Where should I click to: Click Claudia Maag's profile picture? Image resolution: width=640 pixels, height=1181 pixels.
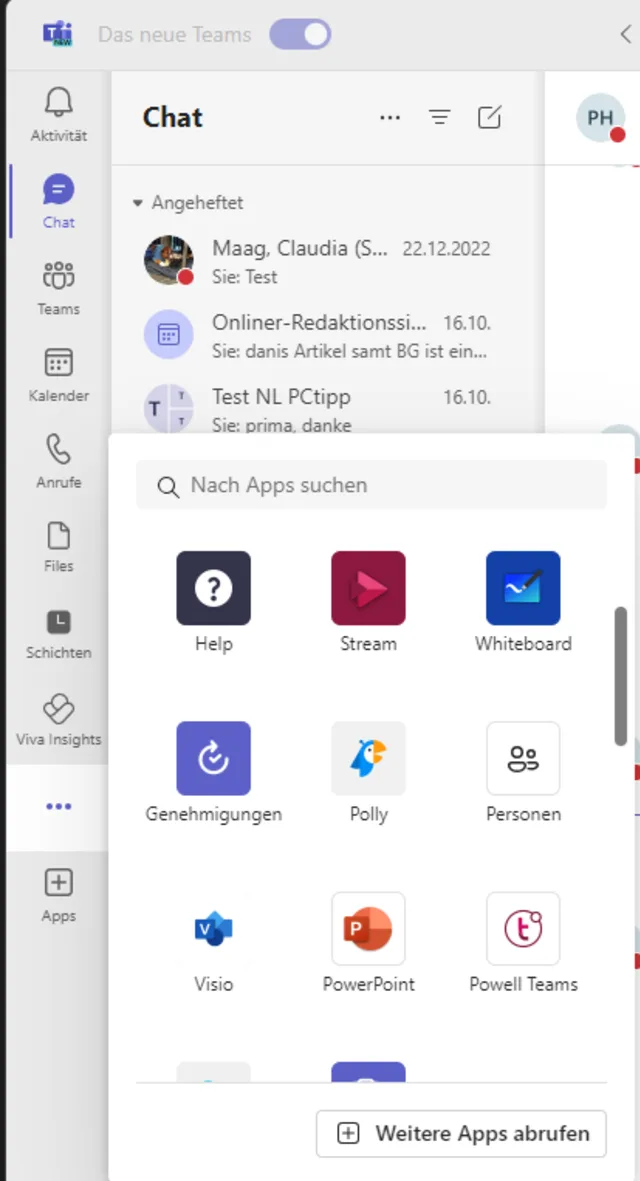tap(169, 261)
